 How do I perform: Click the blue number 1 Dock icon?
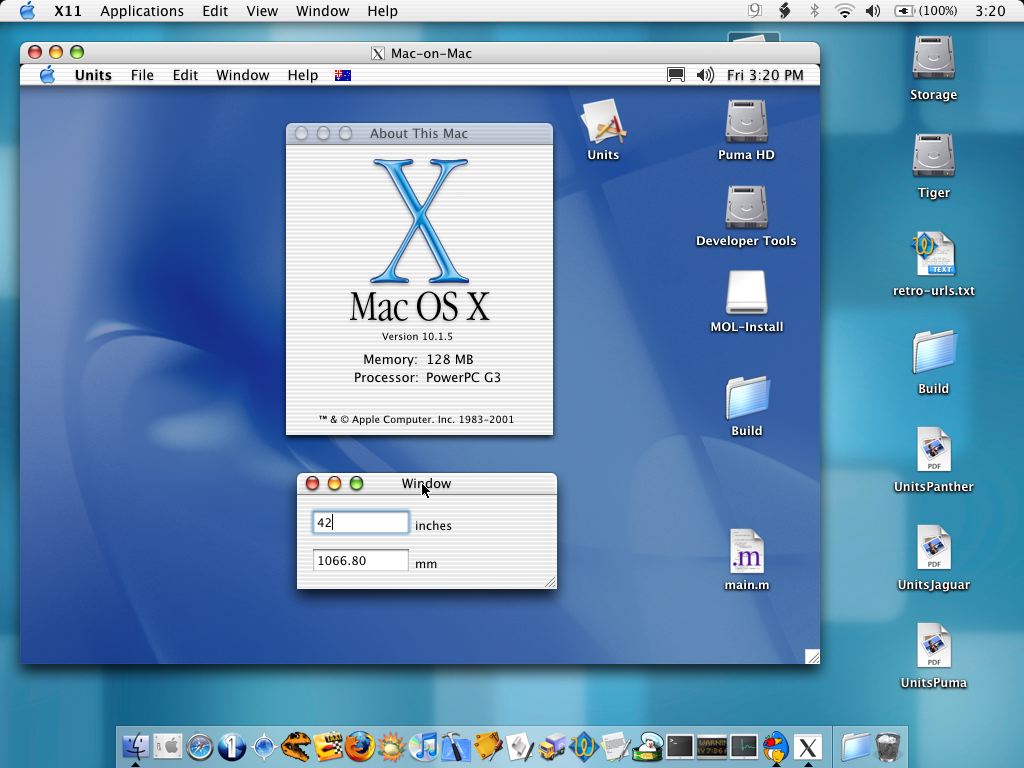coord(232,746)
